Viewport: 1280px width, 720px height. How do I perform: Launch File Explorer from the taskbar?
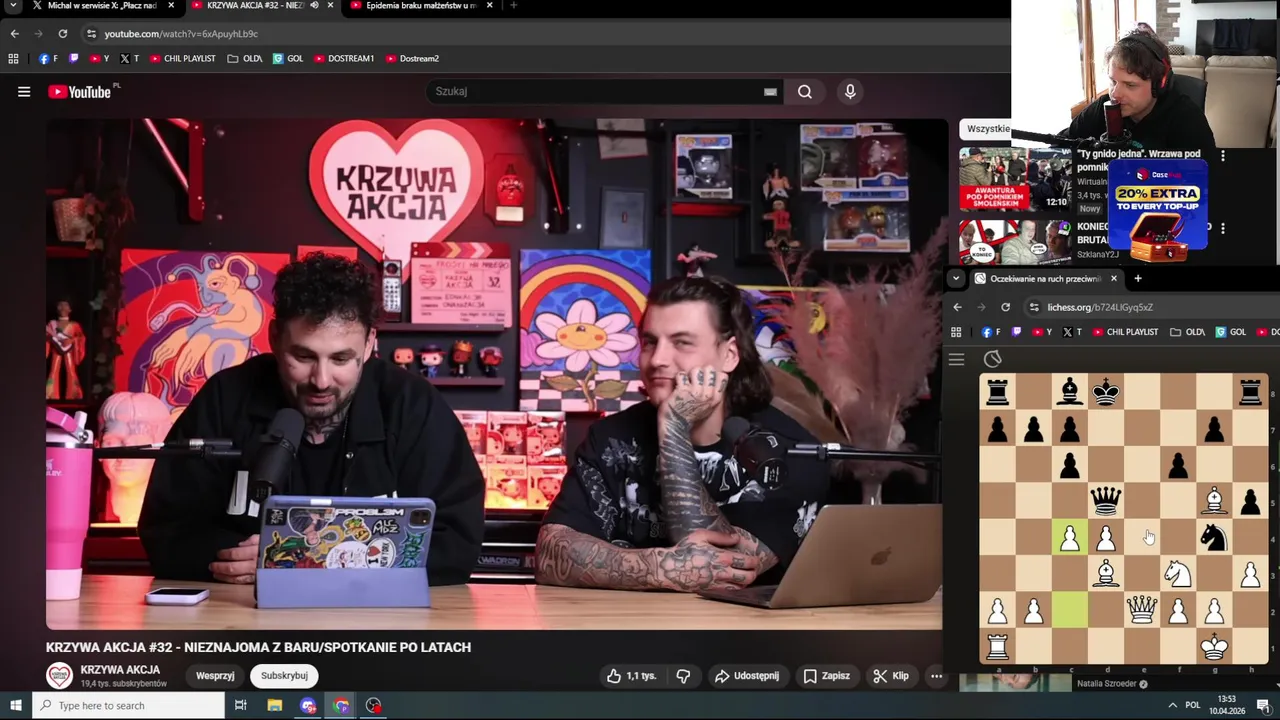275,705
